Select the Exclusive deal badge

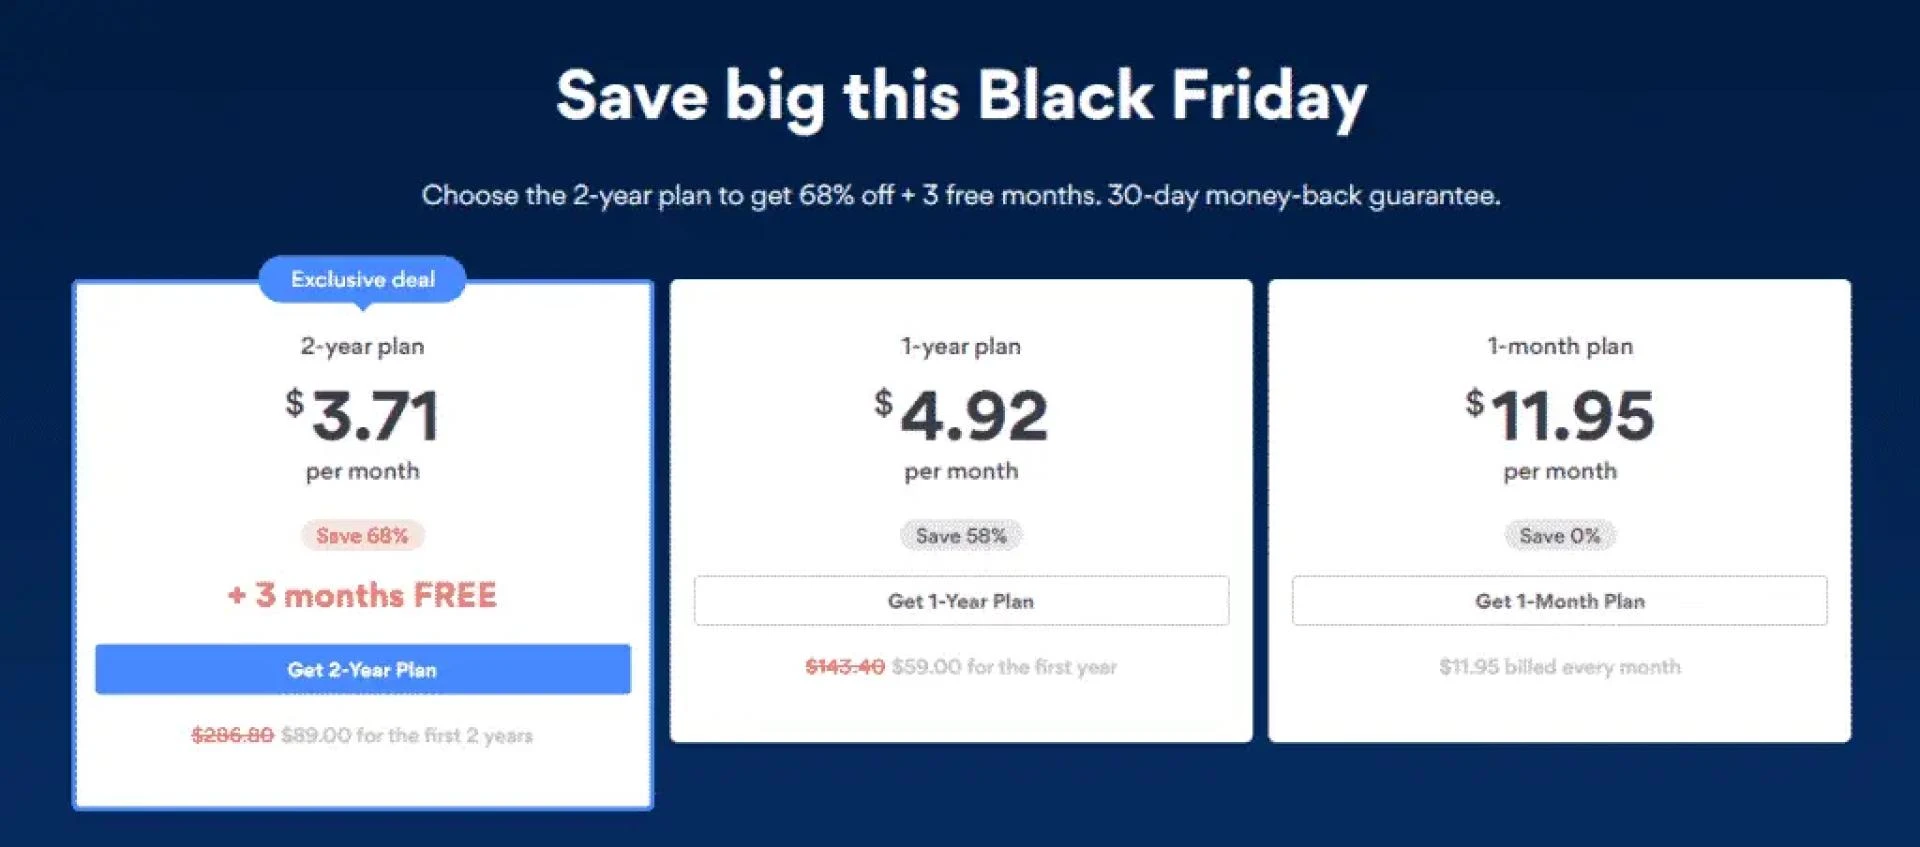click(363, 280)
